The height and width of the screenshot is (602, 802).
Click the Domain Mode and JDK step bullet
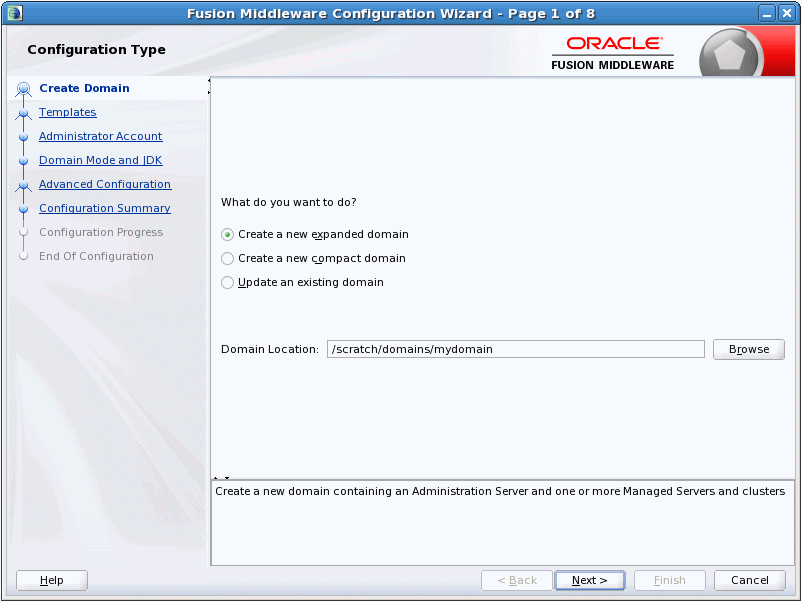(x=24, y=161)
